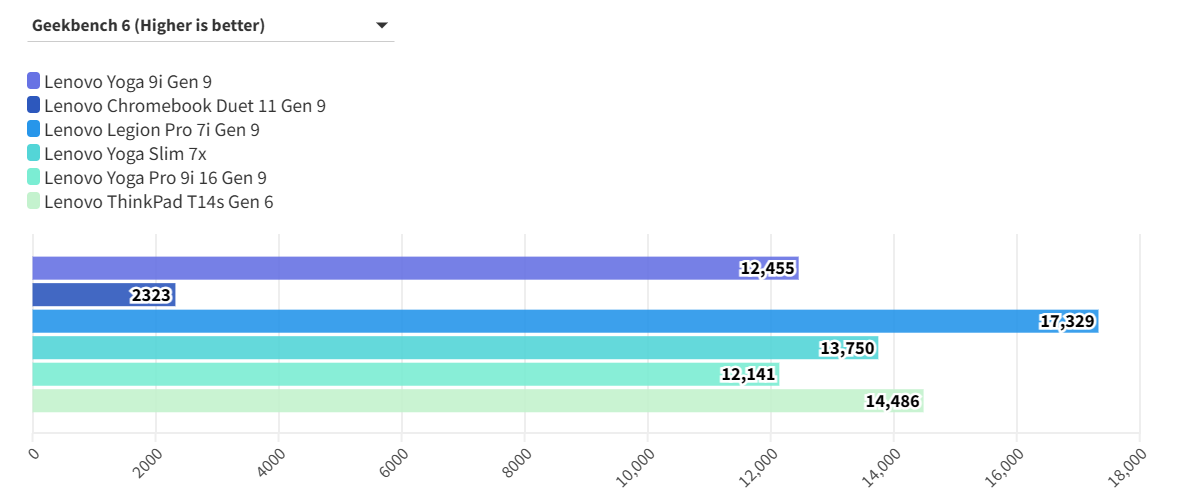
Task: Click the Lenovo Chromebook Duet 11 legend swatch
Action: (34, 106)
